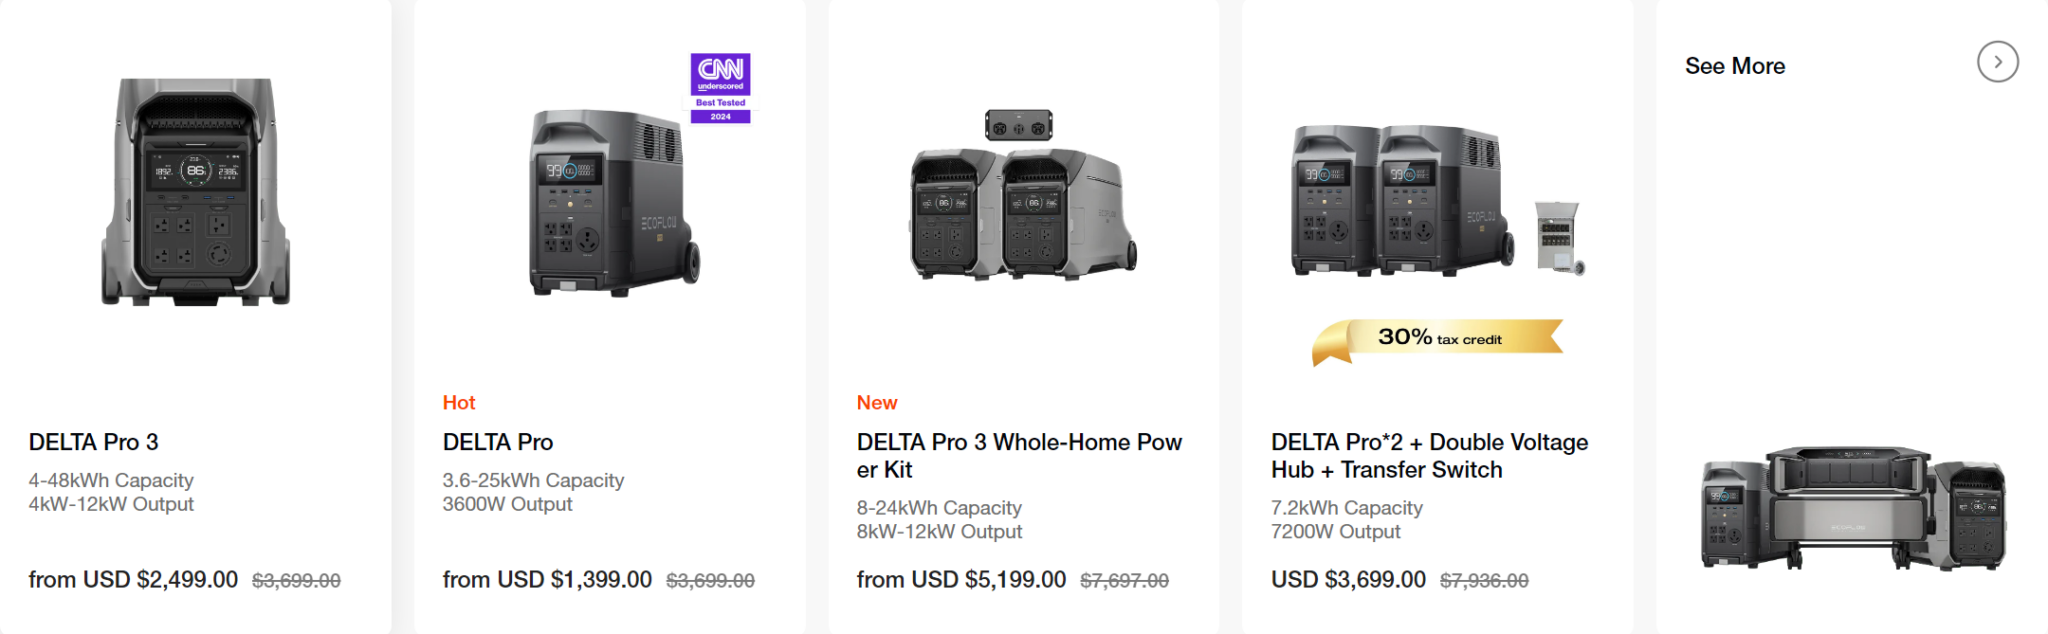This screenshot has height=634, width=2048.
Task: Open the DELTA Pro 3 title link
Action: coord(94,442)
